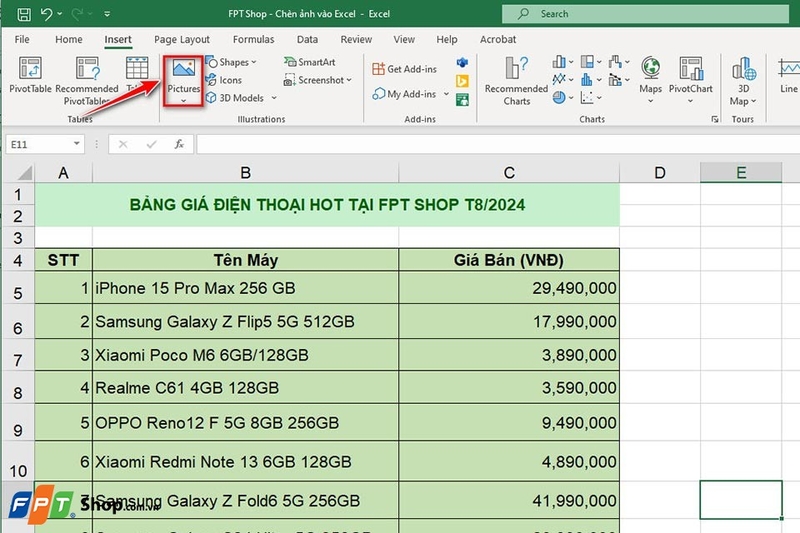Click the Bing Maps add-in icon
Image resolution: width=800 pixels, height=533 pixels.
pyautogui.click(x=462, y=81)
